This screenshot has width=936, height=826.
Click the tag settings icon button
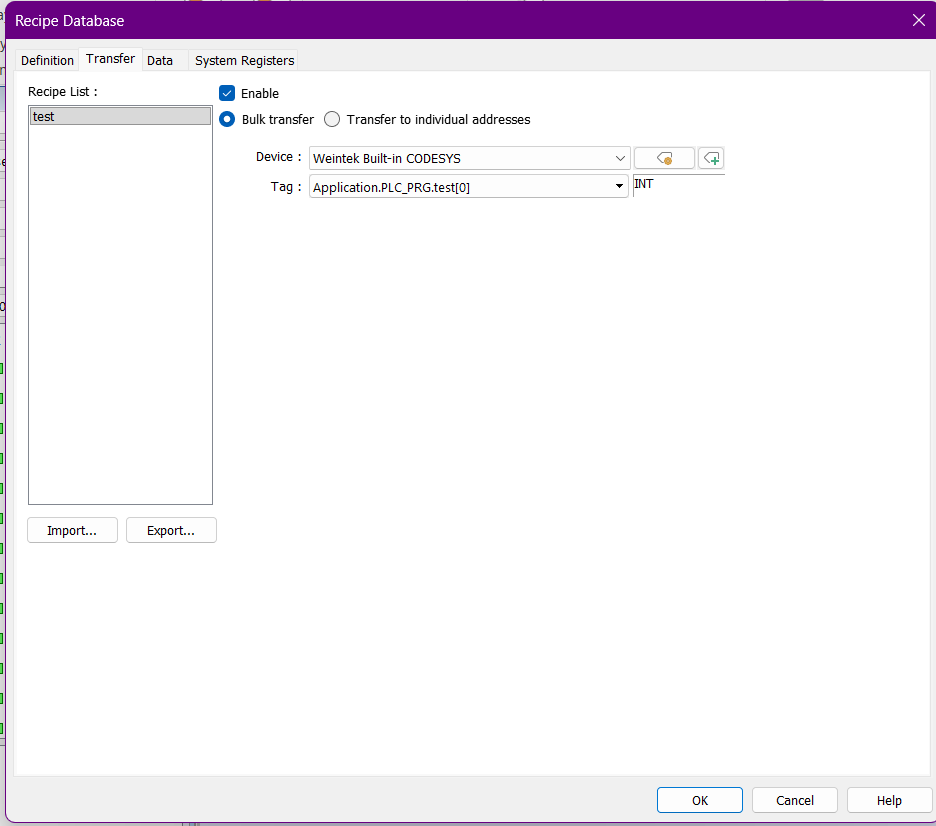[664, 158]
